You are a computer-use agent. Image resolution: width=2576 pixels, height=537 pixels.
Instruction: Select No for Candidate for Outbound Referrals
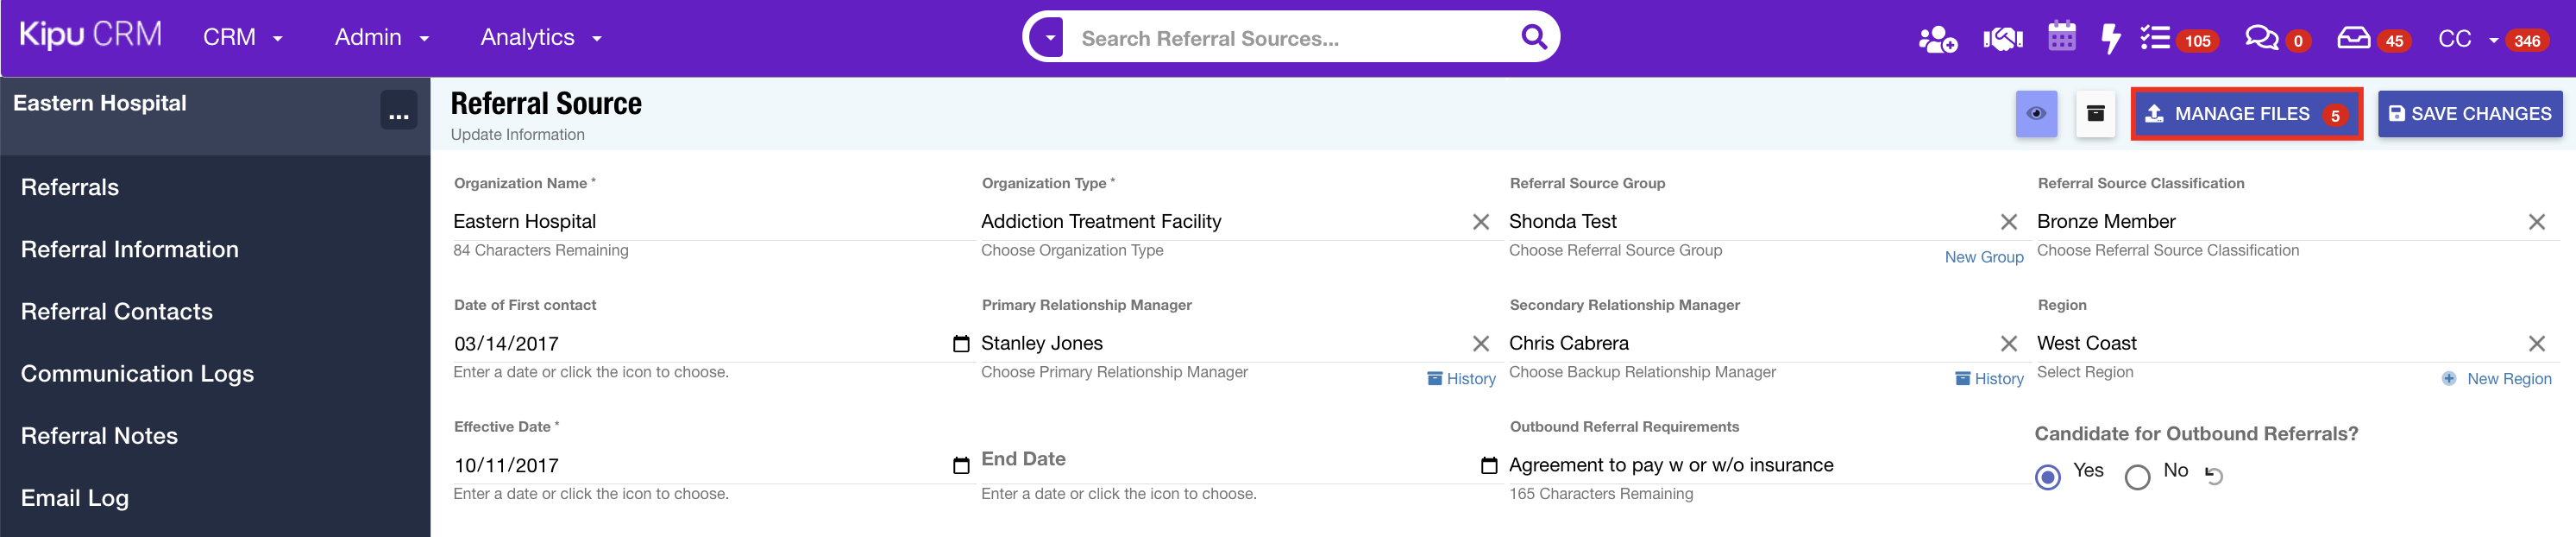(2137, 477)
